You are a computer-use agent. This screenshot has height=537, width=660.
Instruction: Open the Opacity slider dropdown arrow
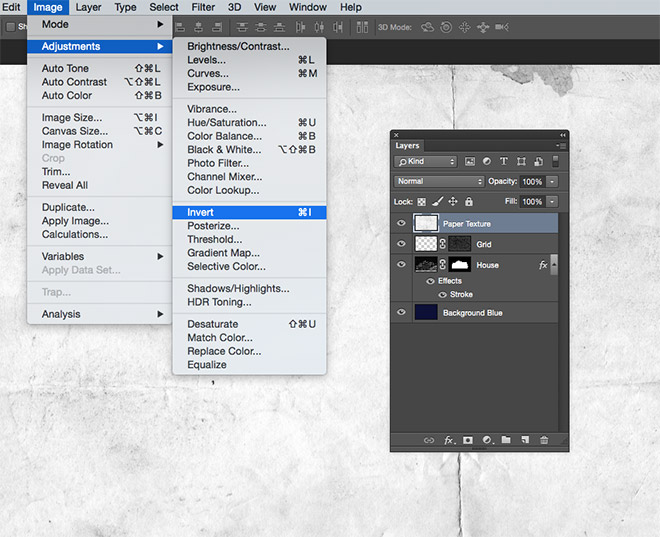[x=553, y=182]
